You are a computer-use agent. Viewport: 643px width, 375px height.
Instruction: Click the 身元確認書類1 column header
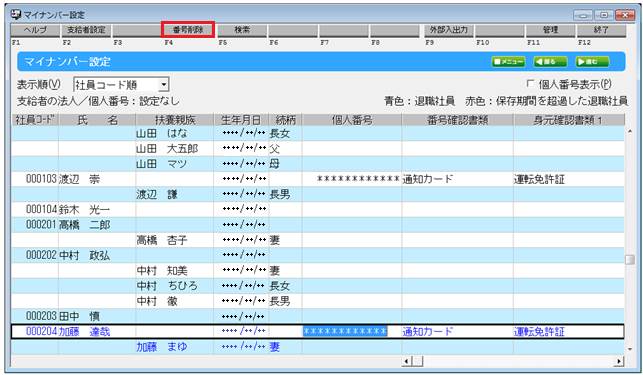(x=569, y=120)
